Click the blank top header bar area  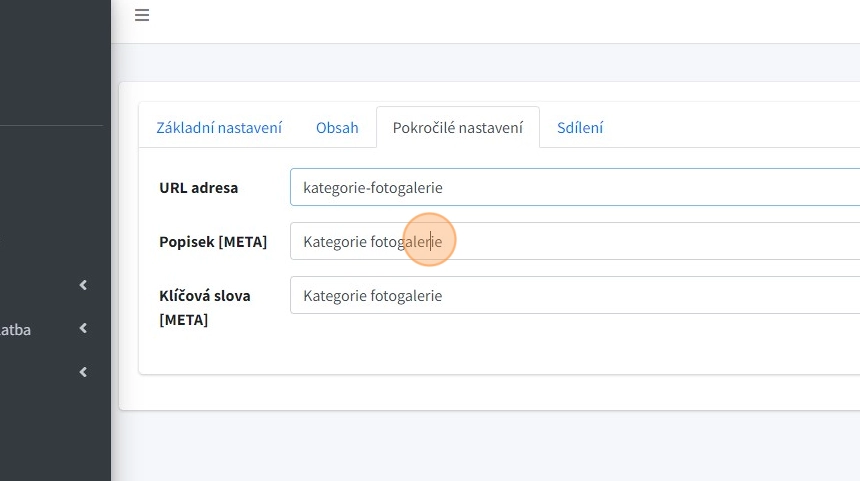click(500, 20)
